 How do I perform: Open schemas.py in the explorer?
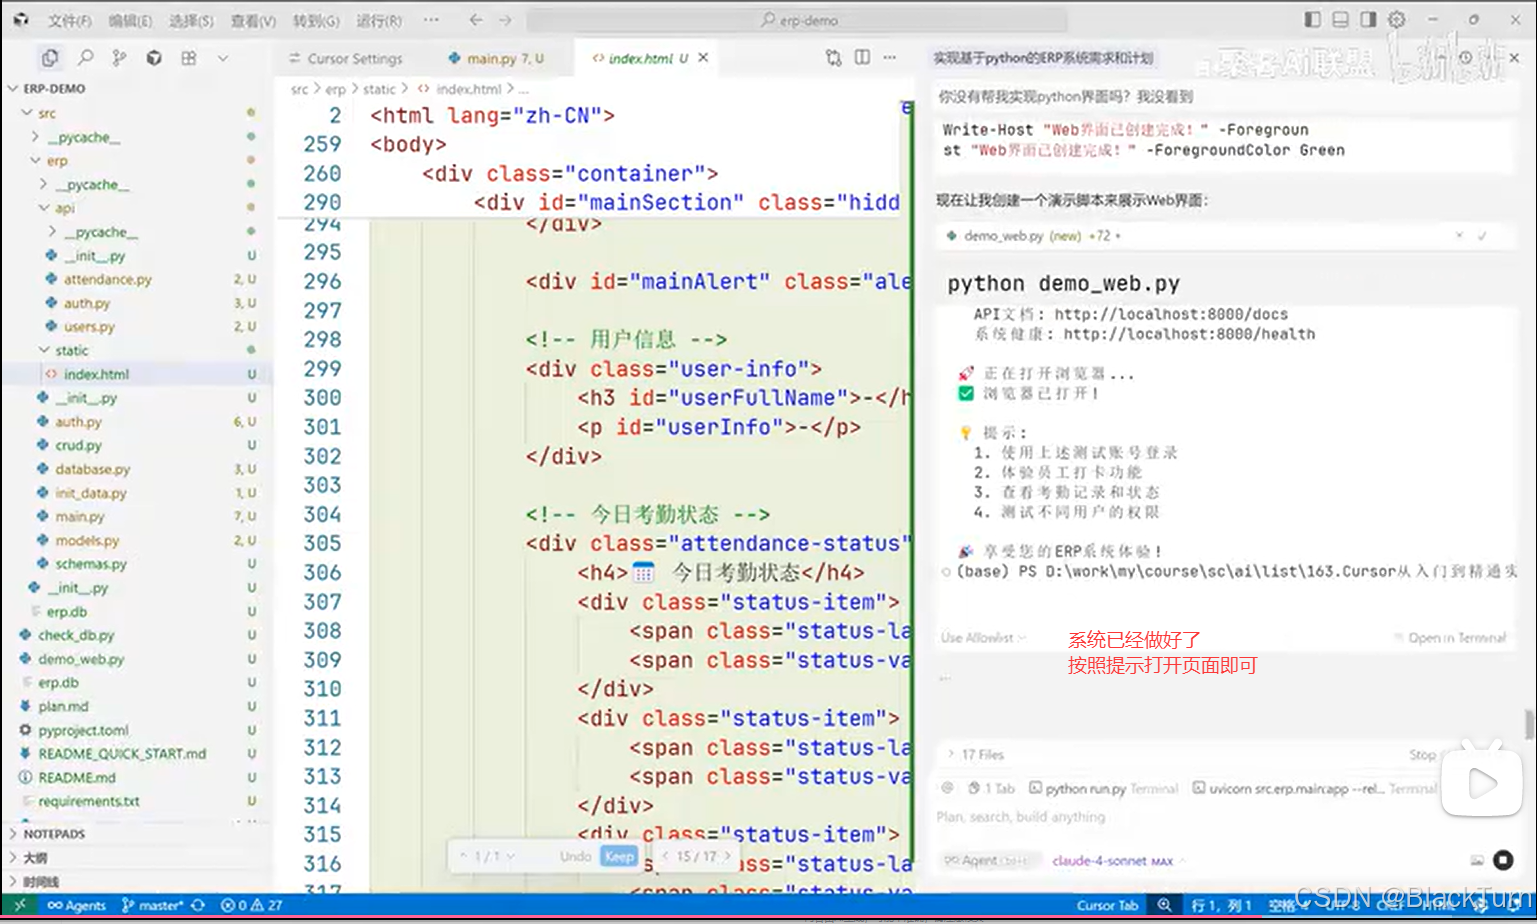coord(91,564)
